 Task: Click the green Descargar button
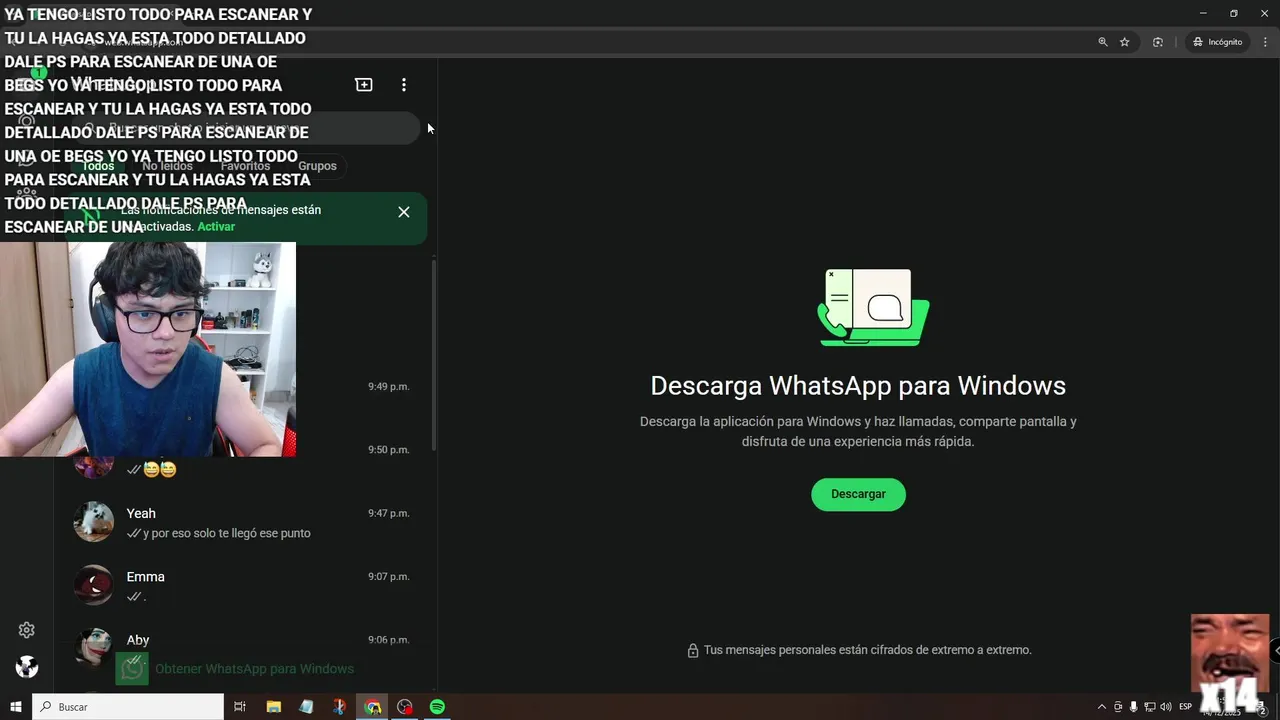858,494
